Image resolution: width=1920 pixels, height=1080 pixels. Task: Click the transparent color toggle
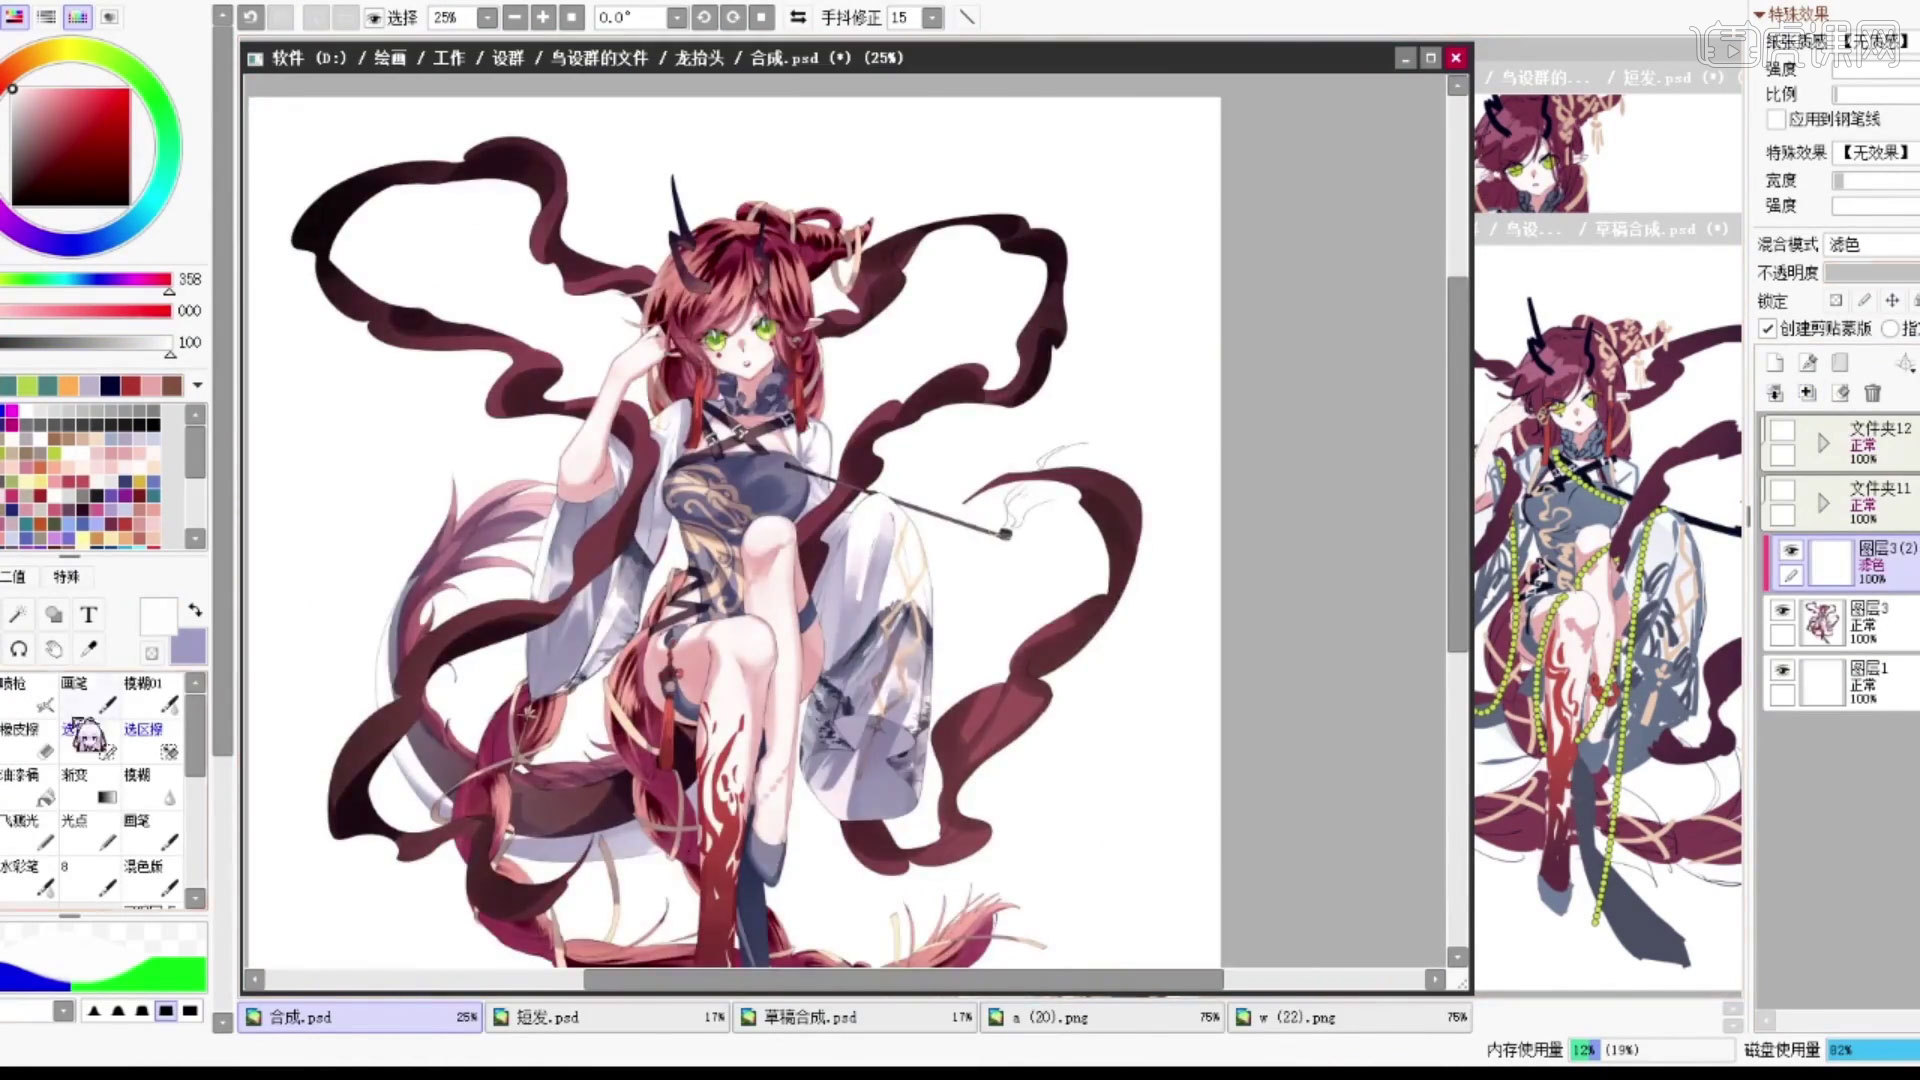151,653
